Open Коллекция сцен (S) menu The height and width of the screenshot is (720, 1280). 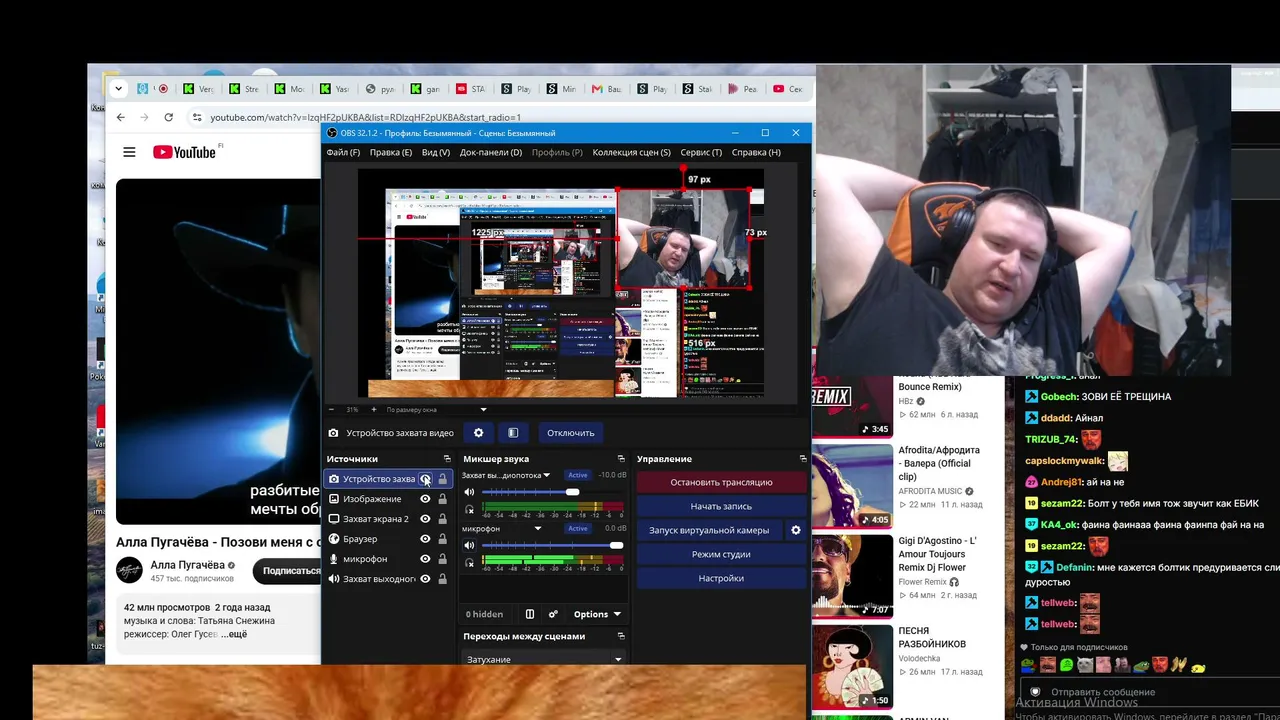(632, 152)
